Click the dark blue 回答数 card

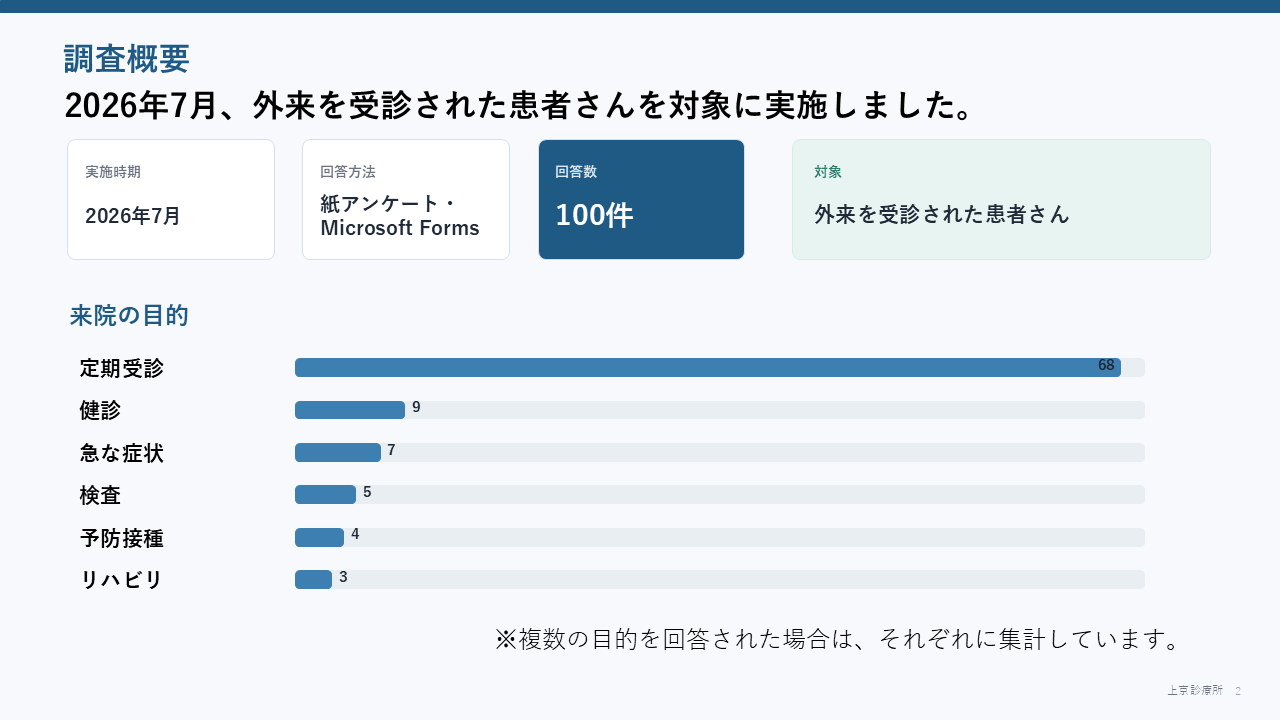coord(641,200)
